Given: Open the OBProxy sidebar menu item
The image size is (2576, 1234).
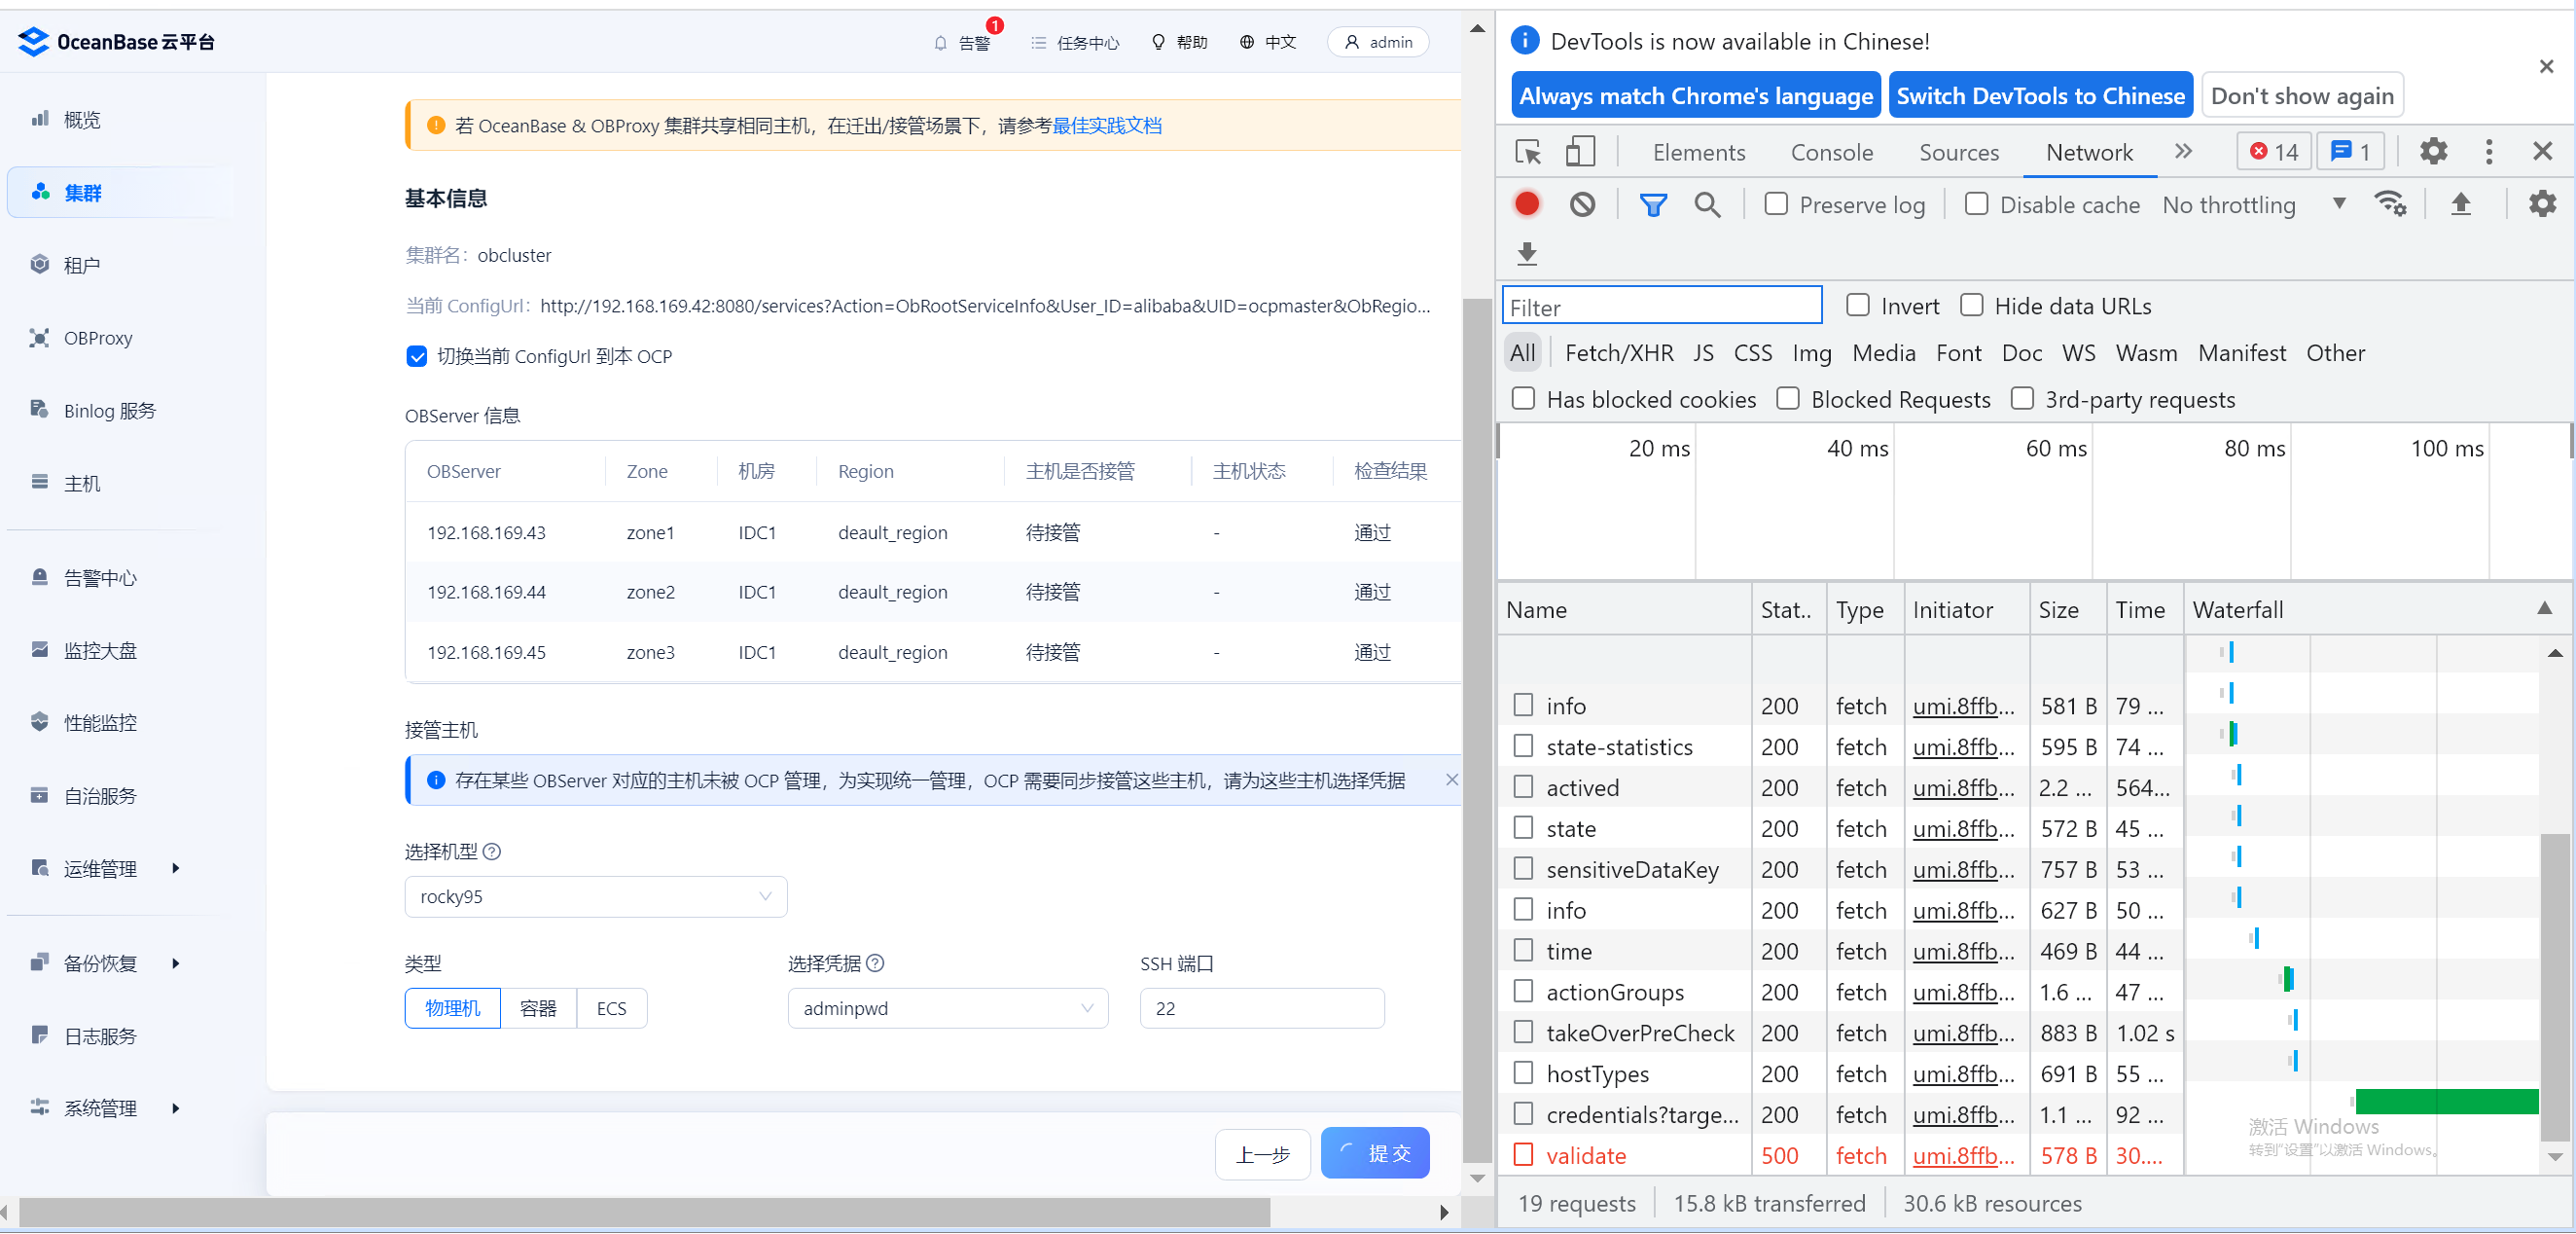Looking at the screenshot, I should 98,338.
